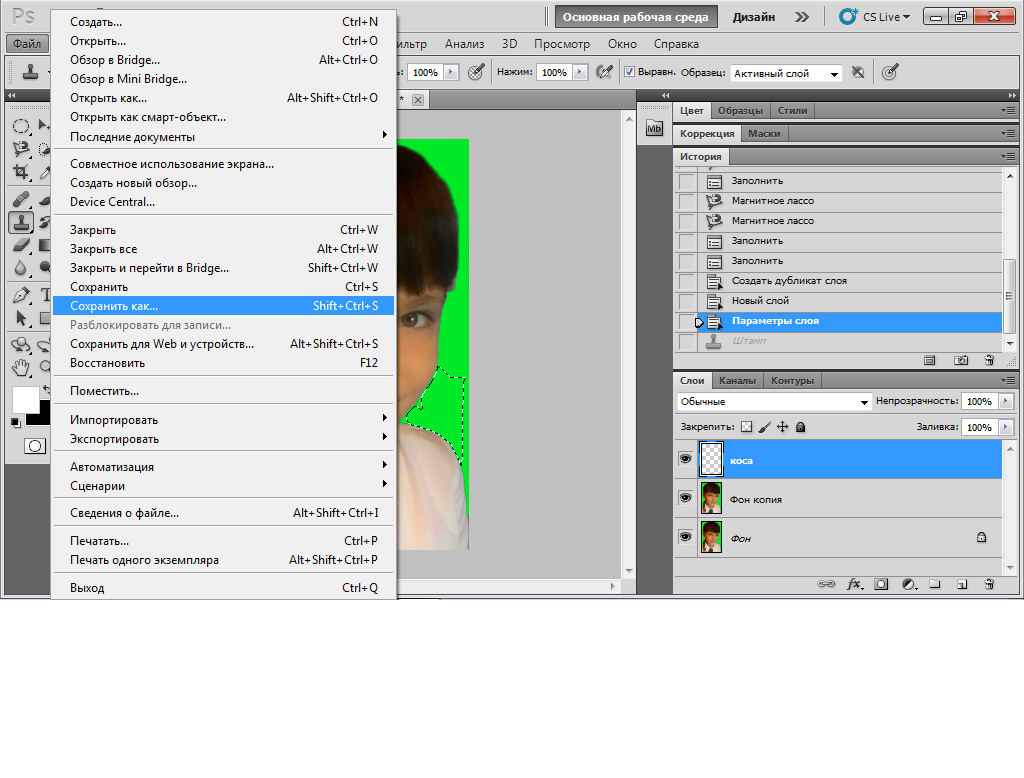Switch to the 'Каналы' tab
Screen dimensions: 1024x778
point(737,380)
